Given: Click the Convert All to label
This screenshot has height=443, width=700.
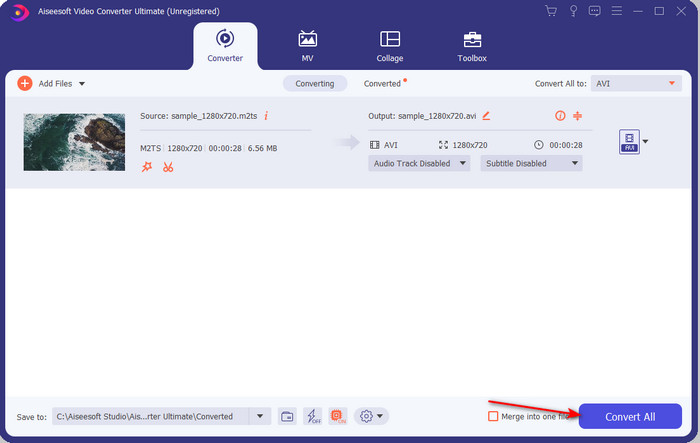Looking at the screenshot, I should pyautogui.click(x=561, y=84).
